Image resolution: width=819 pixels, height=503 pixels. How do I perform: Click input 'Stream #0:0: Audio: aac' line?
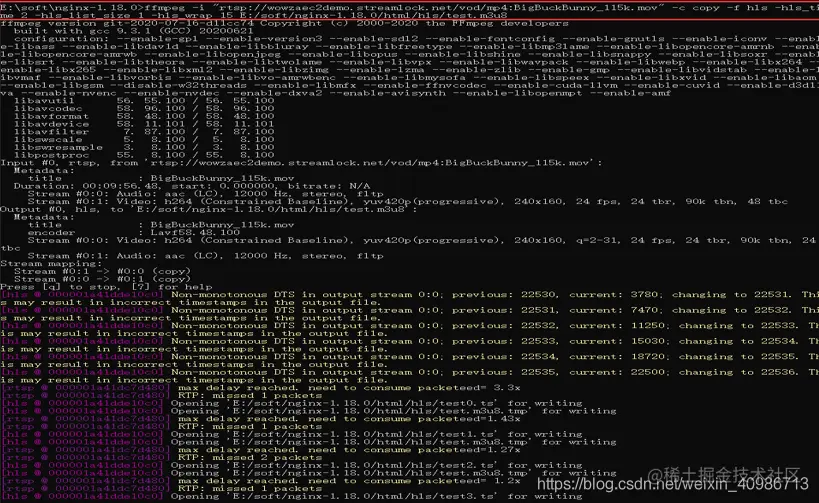(x=205, y=194)
